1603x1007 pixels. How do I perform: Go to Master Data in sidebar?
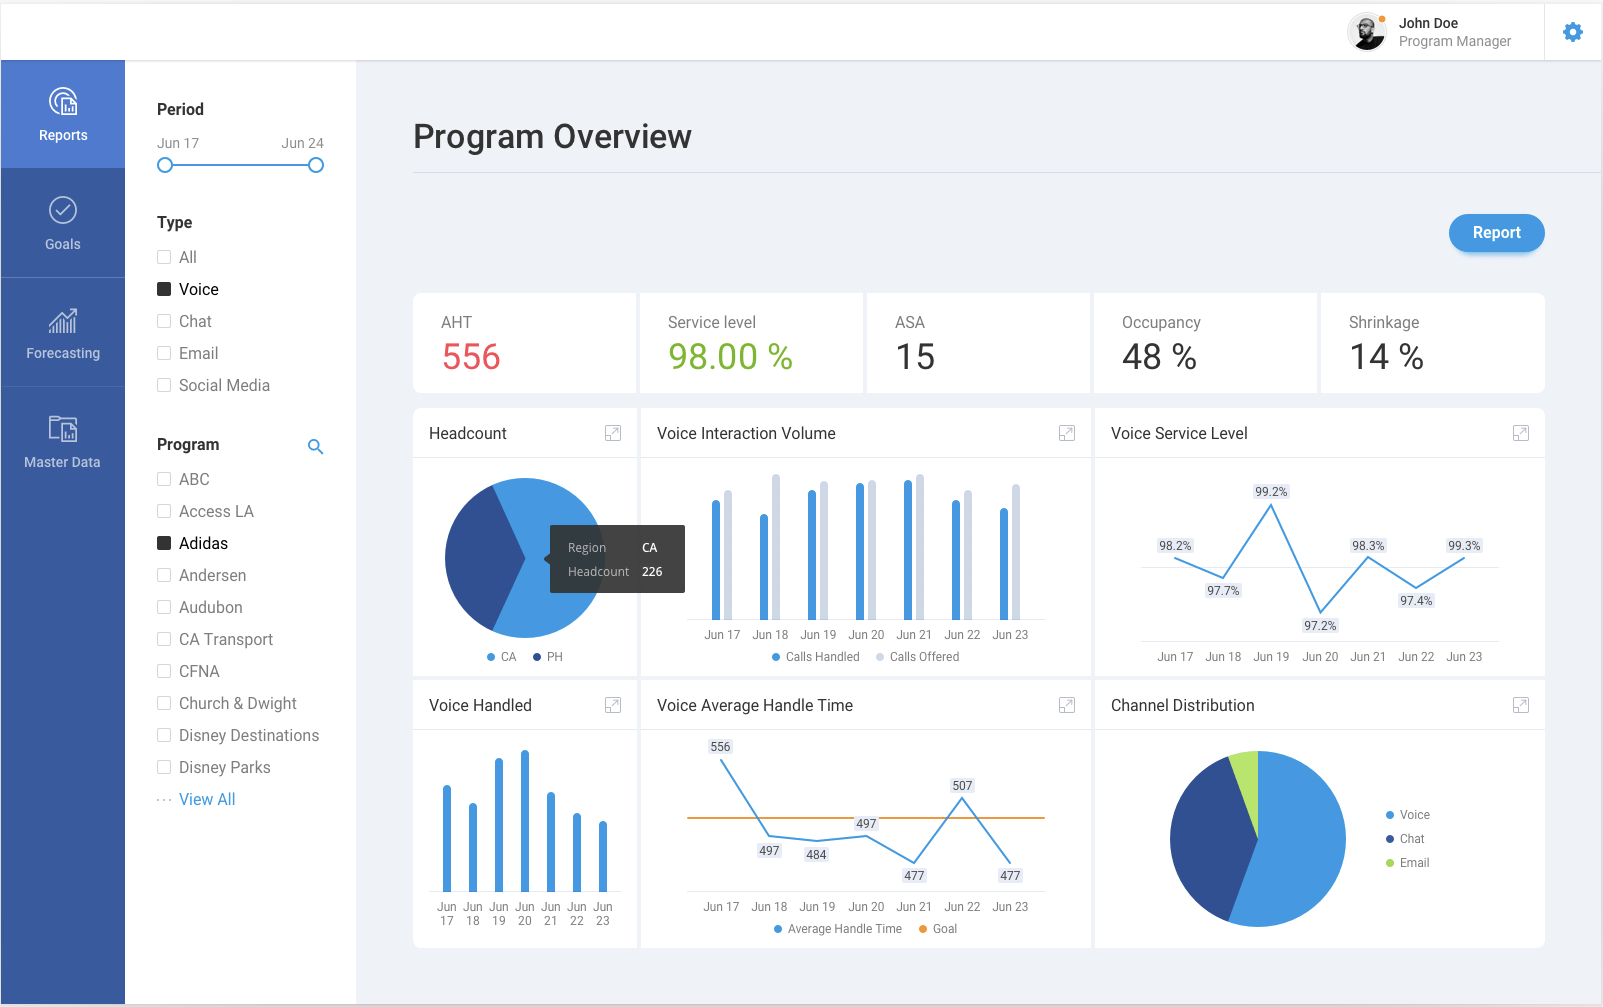point(63,441)
